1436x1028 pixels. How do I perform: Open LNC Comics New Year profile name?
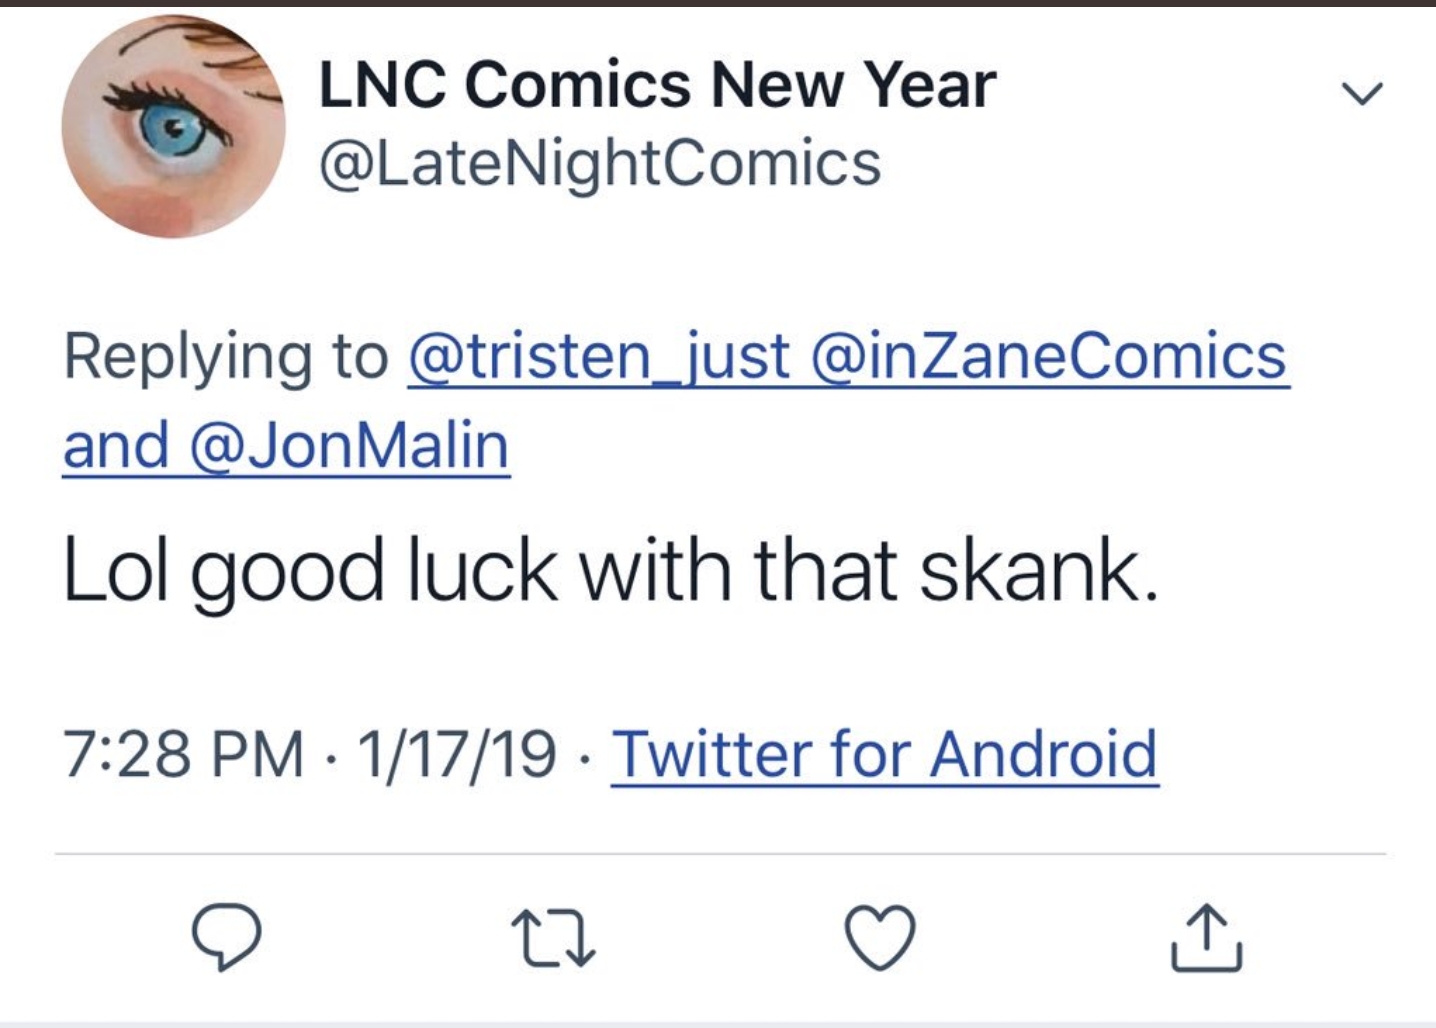657,84
